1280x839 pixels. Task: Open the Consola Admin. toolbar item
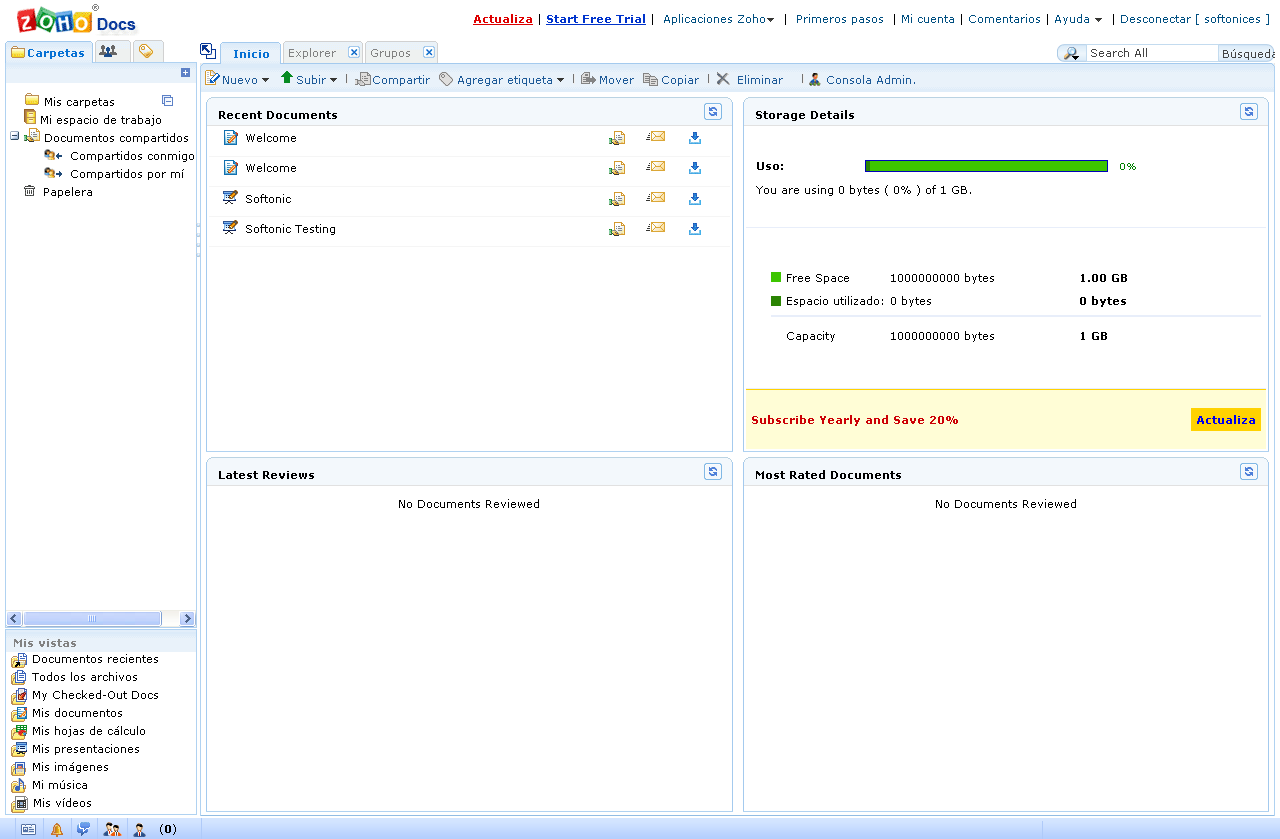[x=862, y=79]
